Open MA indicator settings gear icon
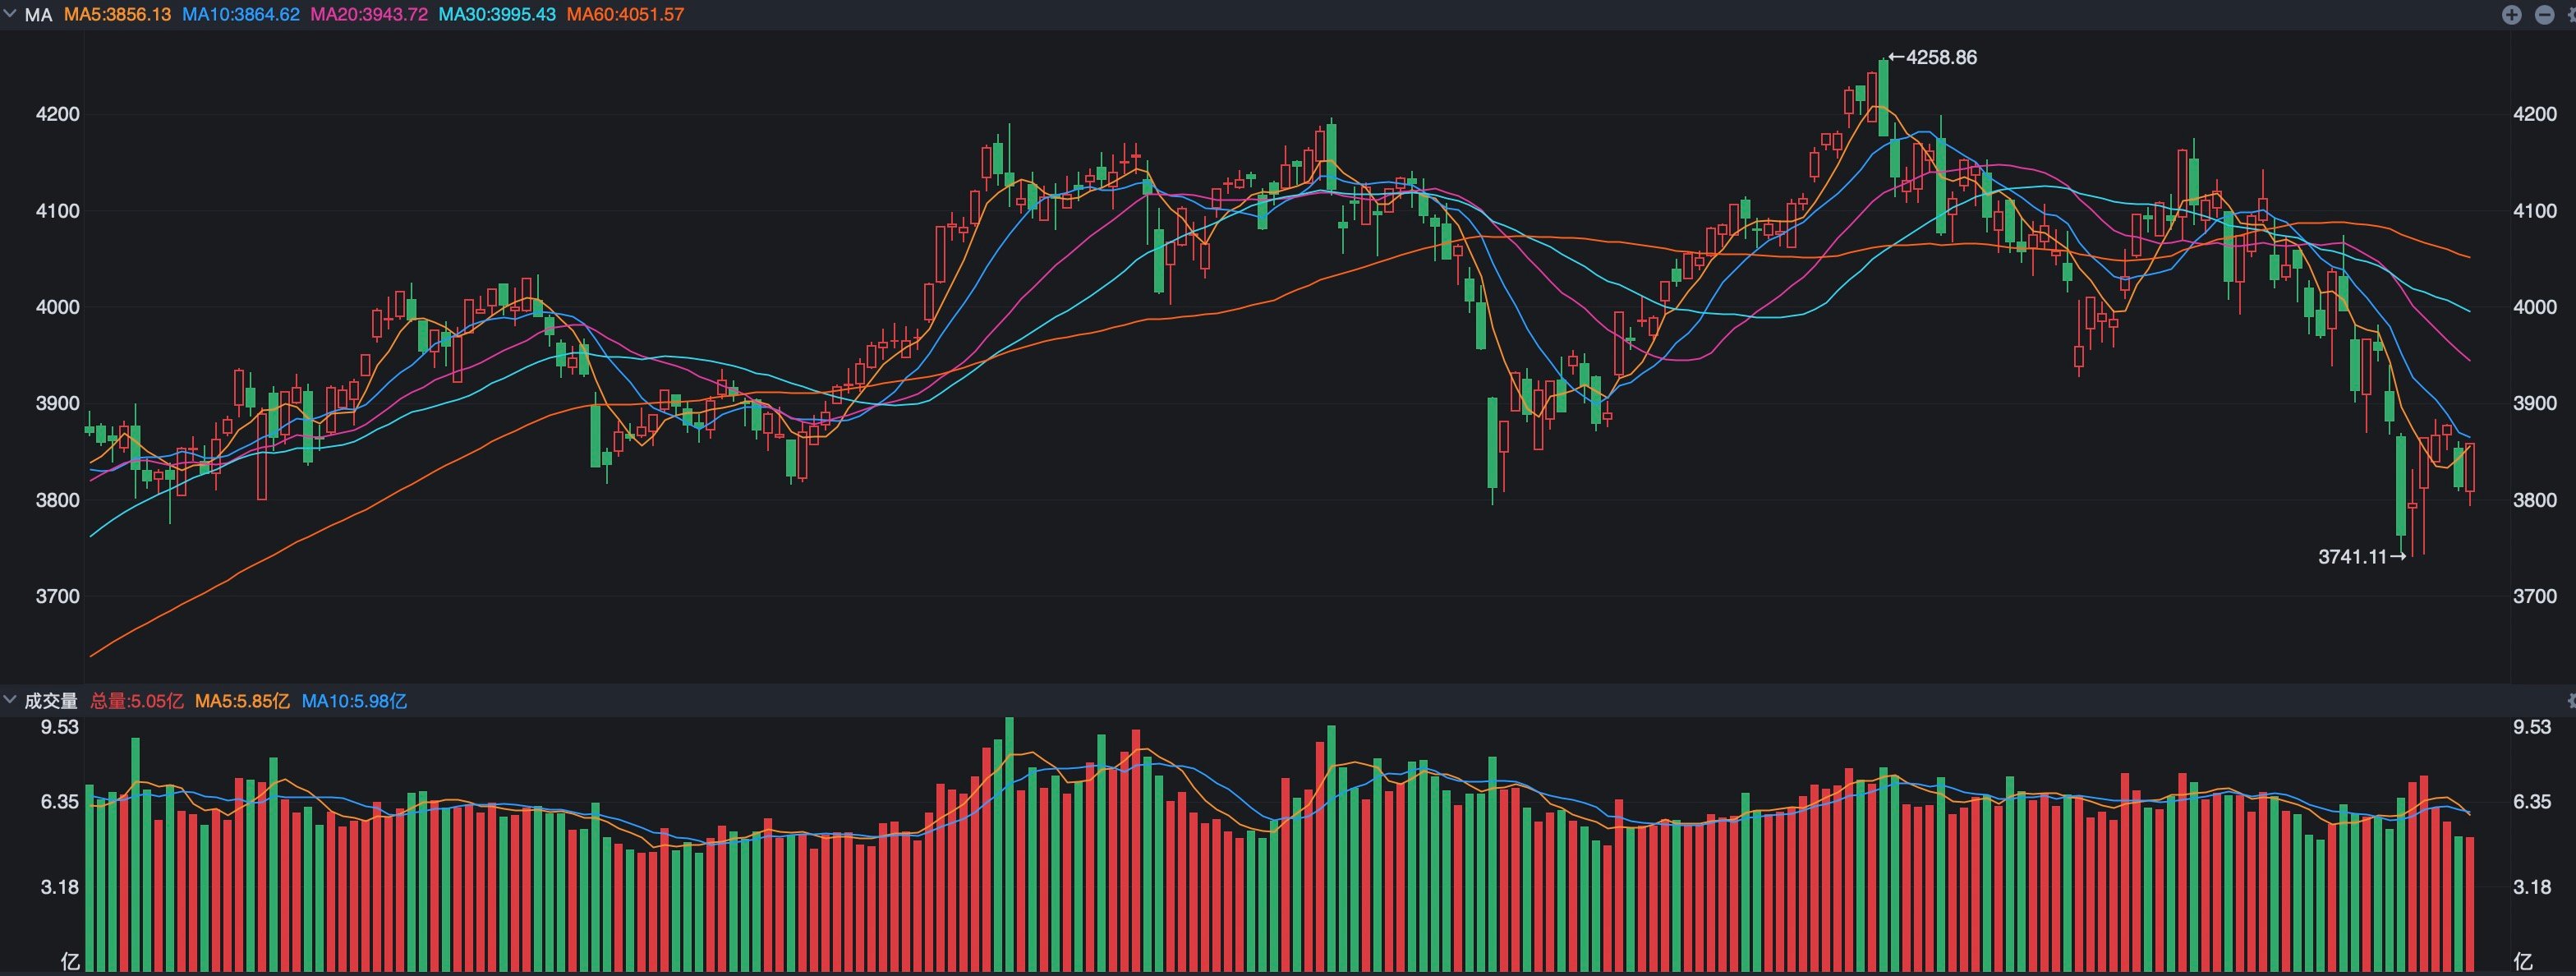 point(2572,14)
